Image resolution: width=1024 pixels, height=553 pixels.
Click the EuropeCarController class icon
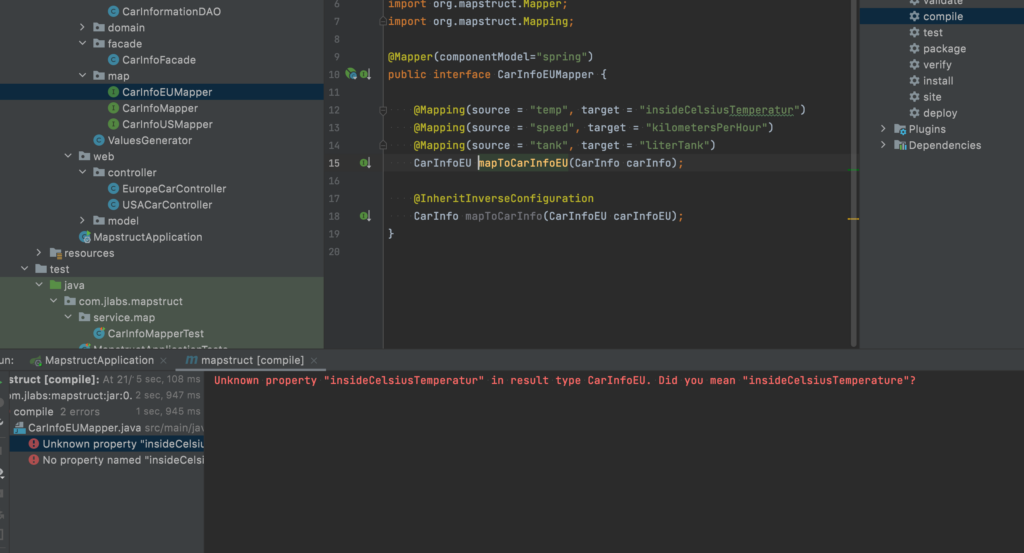[x=114, y=189]
